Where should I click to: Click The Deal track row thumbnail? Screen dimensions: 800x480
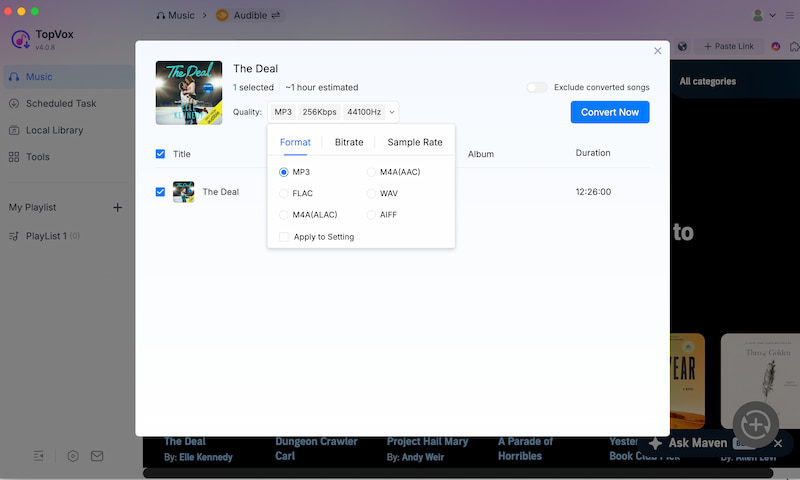183,192
